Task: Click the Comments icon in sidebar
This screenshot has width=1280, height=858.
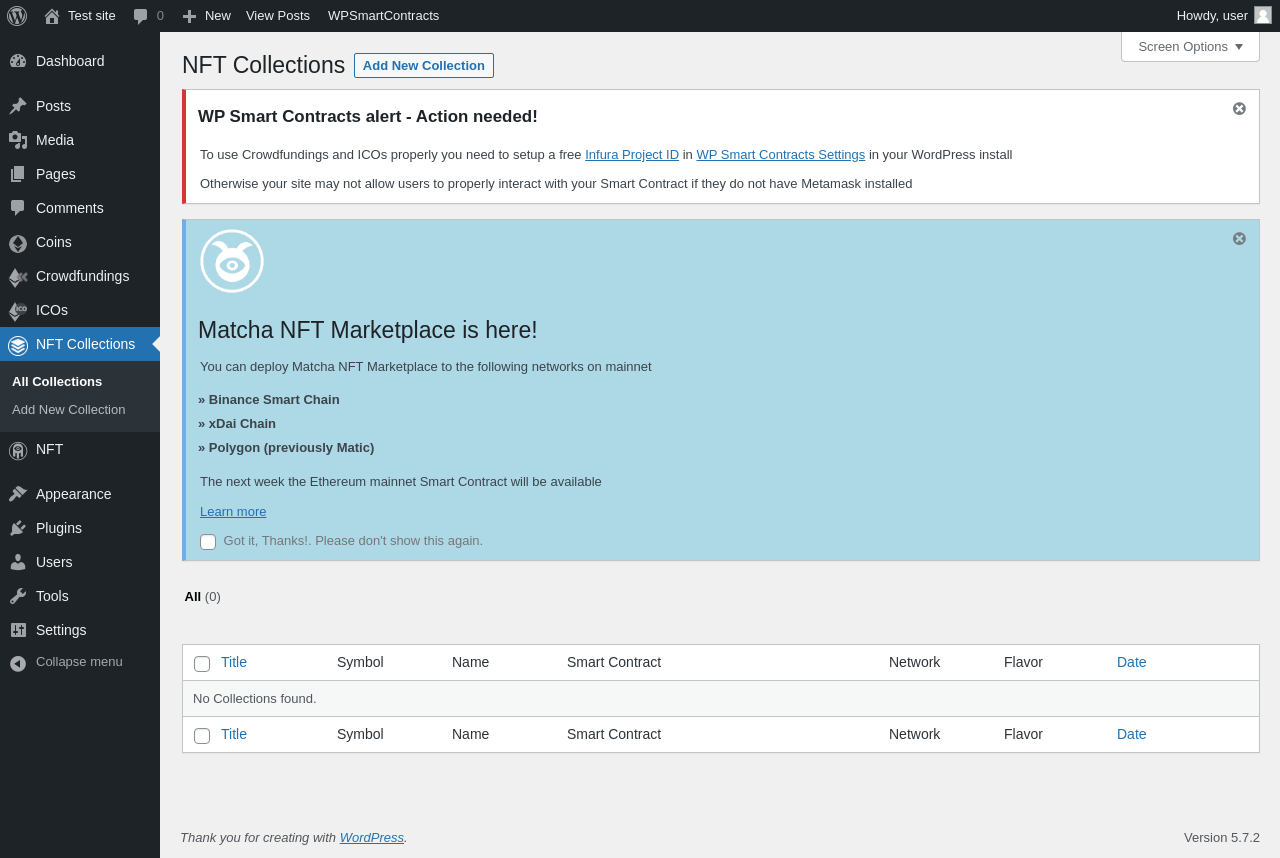Action: 18,208
